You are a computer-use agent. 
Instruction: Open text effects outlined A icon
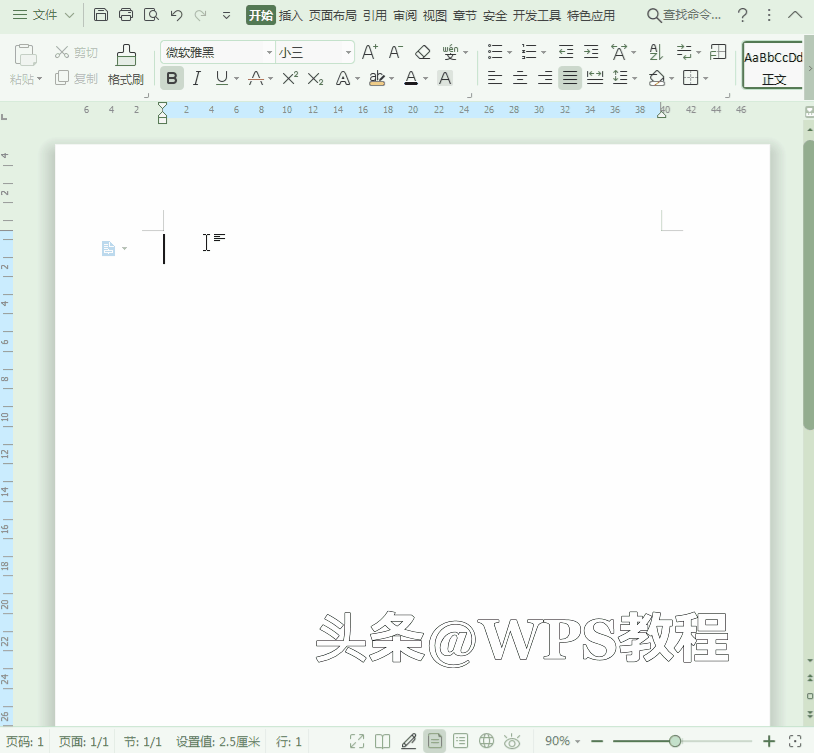(x=343, y=78)
